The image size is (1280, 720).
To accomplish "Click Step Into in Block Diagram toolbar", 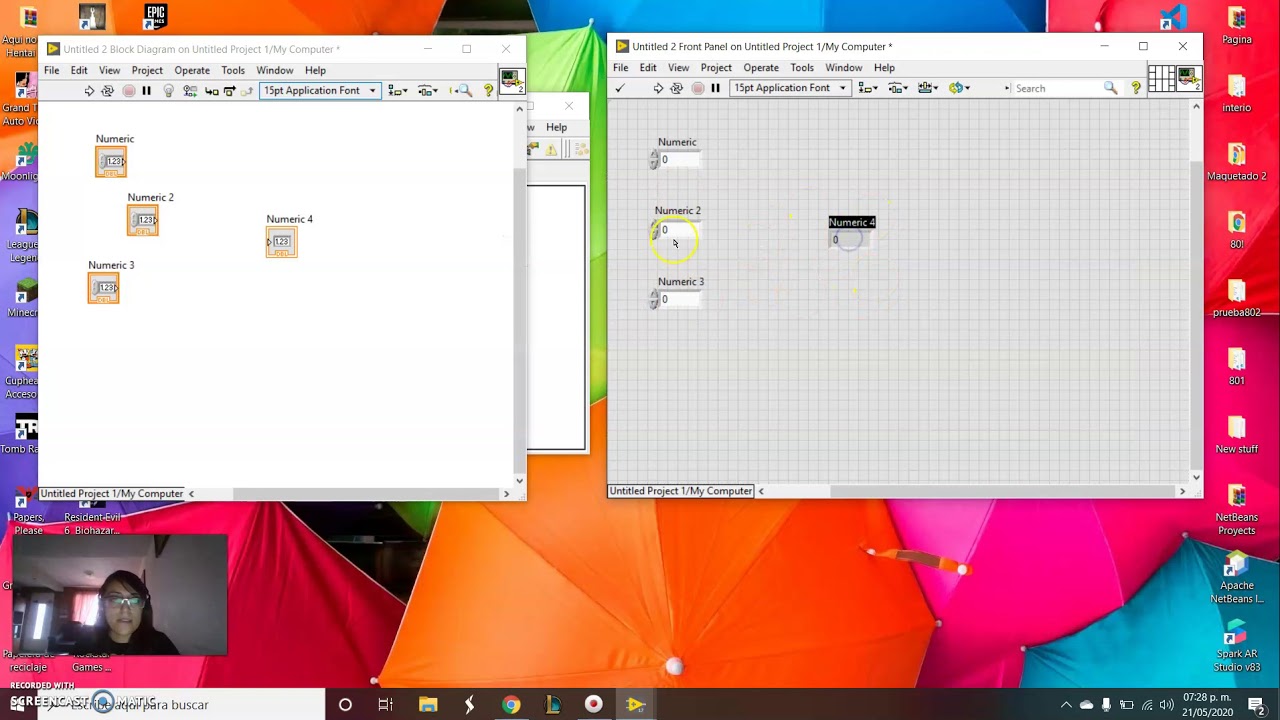I will (x=211, y=91).
